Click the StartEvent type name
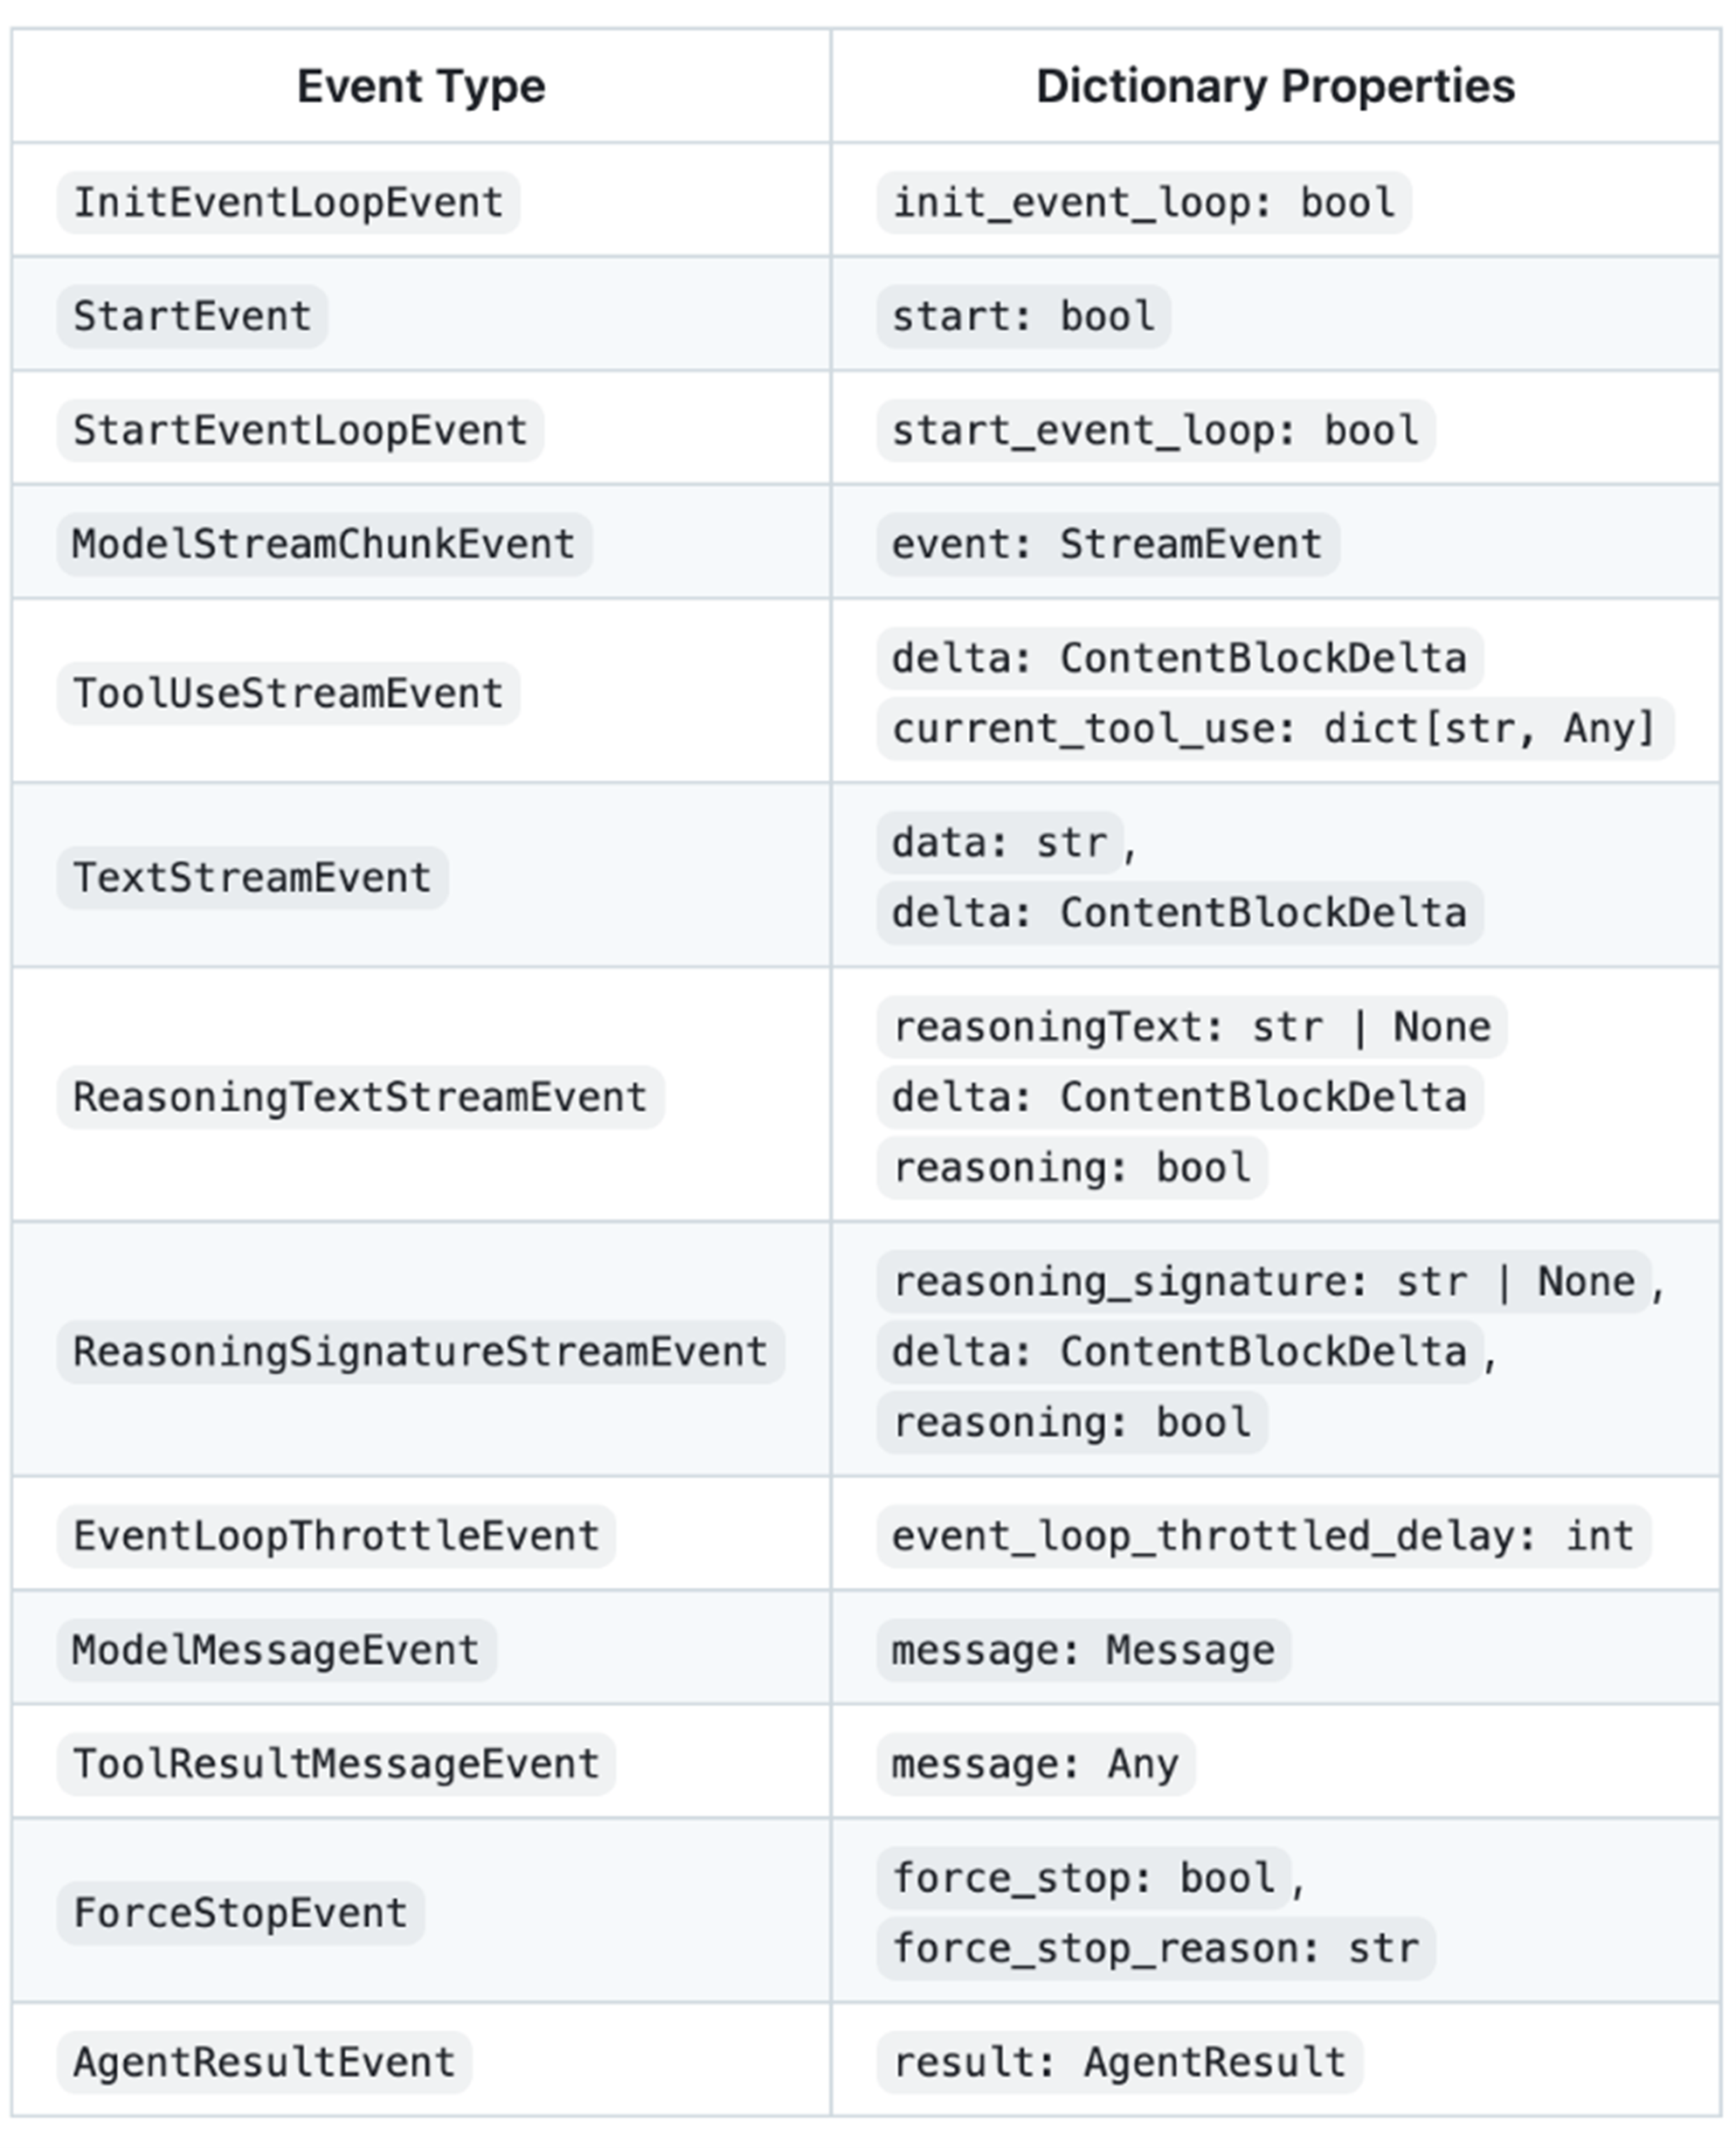The width and height of the screenshot is (1736, 2148). coord(192,317)
